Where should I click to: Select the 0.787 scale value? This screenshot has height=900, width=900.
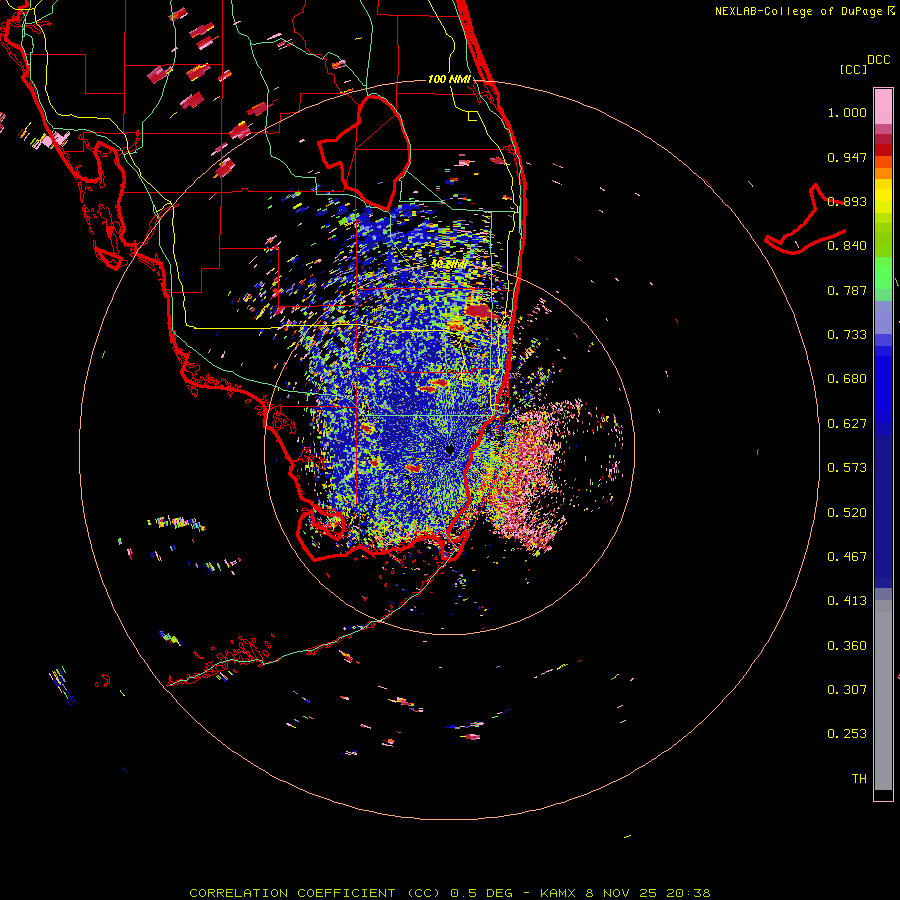click(x=847, y=290)
